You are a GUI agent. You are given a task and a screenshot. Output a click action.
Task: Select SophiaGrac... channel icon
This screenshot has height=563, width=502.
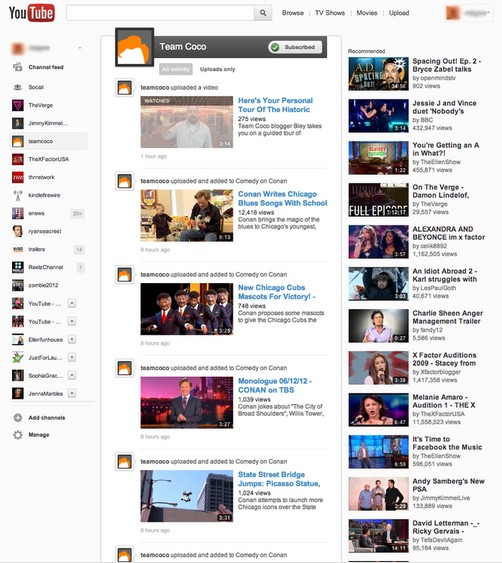click(18, 375)
